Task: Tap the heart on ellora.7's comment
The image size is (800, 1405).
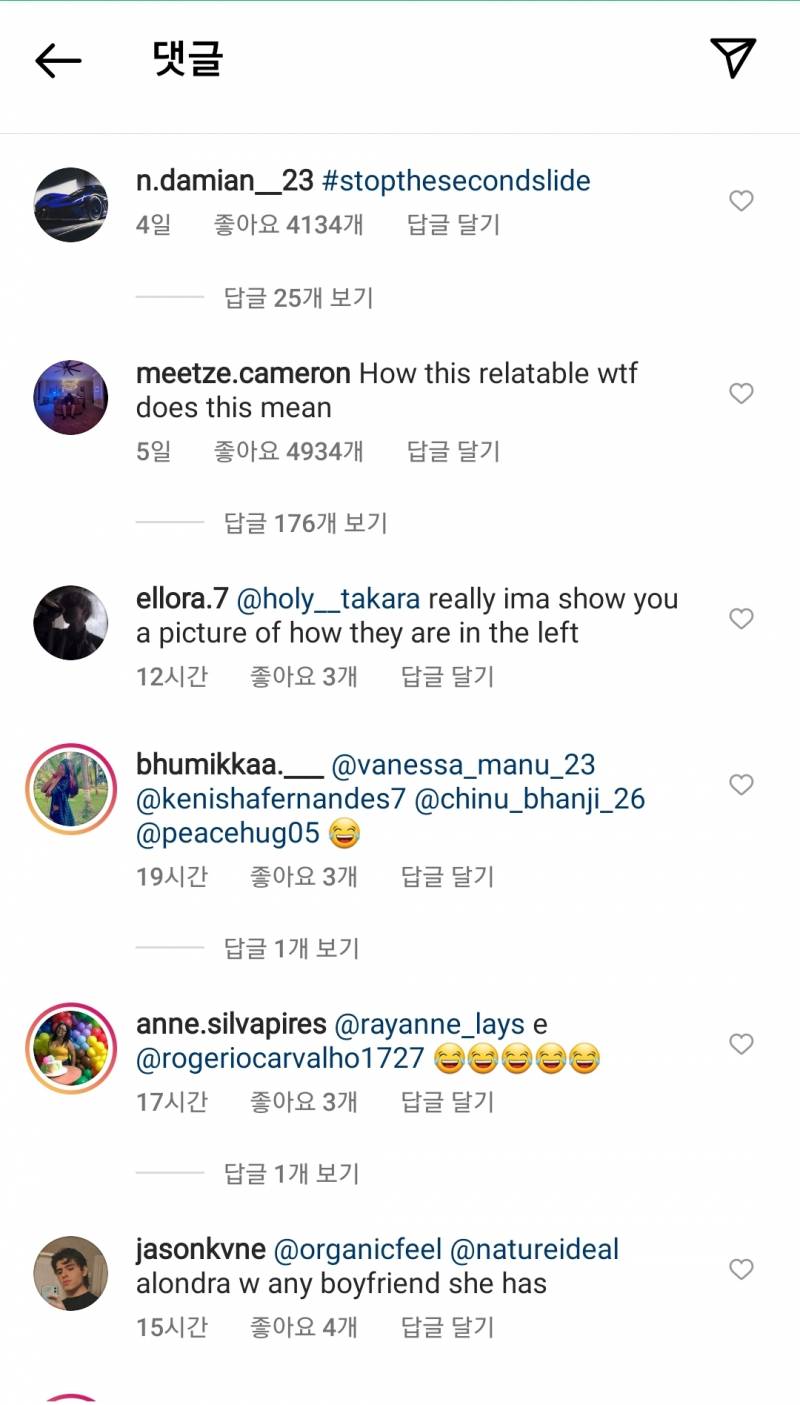Action: pyautogui.click(x=741, y=620)
